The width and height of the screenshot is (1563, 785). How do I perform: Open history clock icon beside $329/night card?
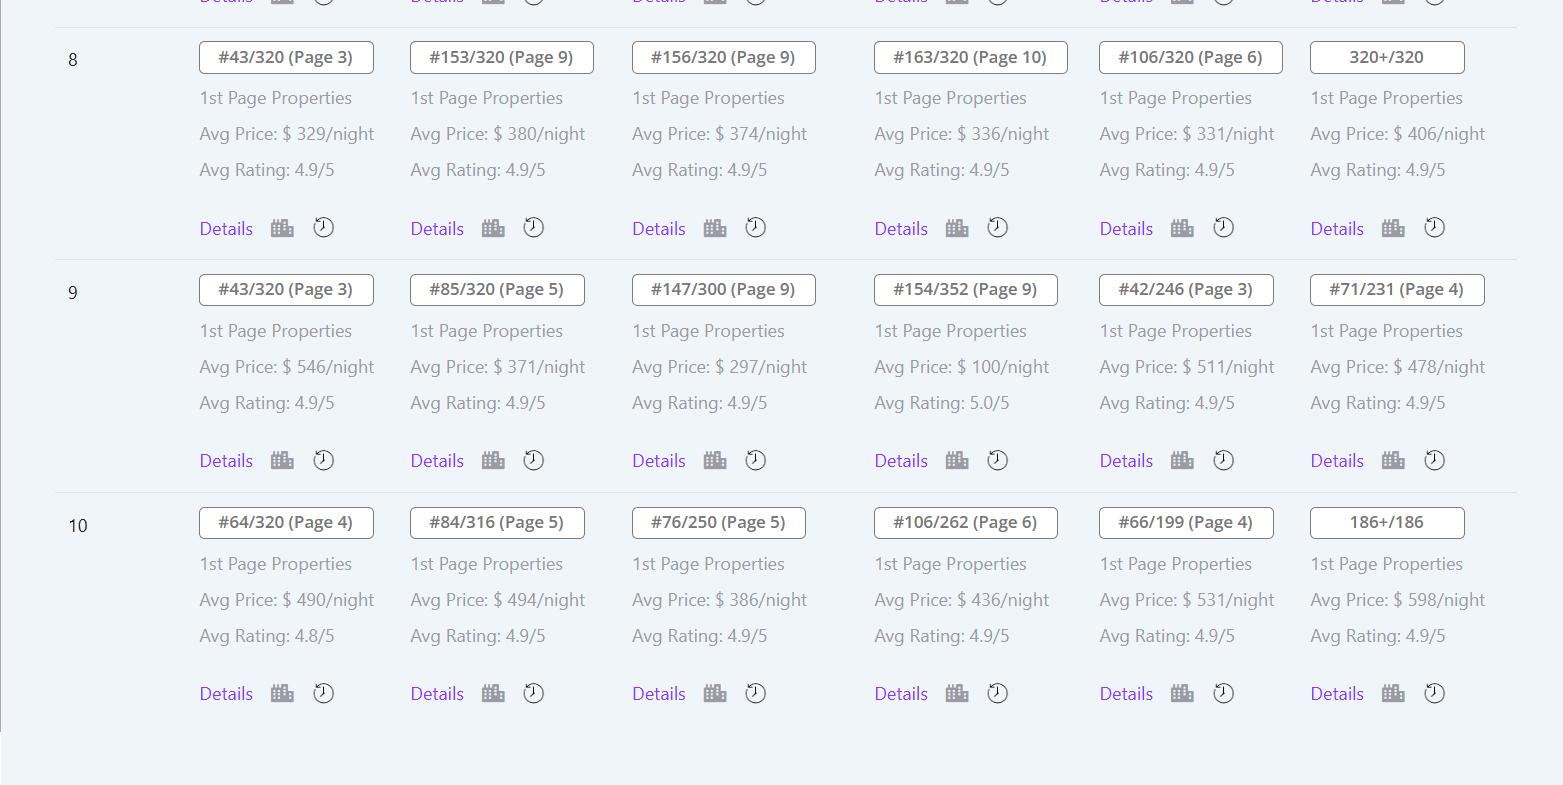tap(323, 228)
